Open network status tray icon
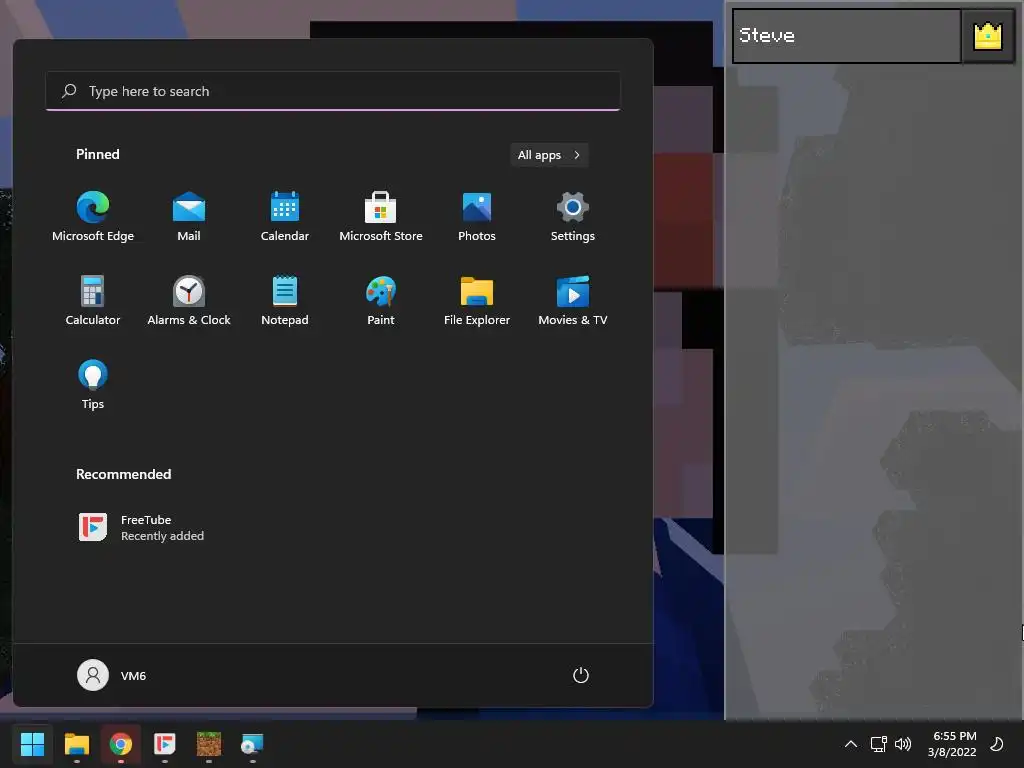This screenshot has width=1024, height=768. point(878,744)
